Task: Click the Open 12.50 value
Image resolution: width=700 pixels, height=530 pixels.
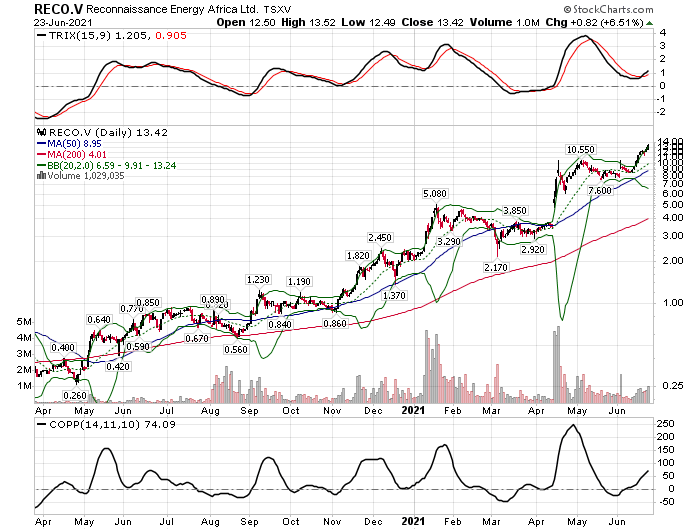Action: coord(246,22)
